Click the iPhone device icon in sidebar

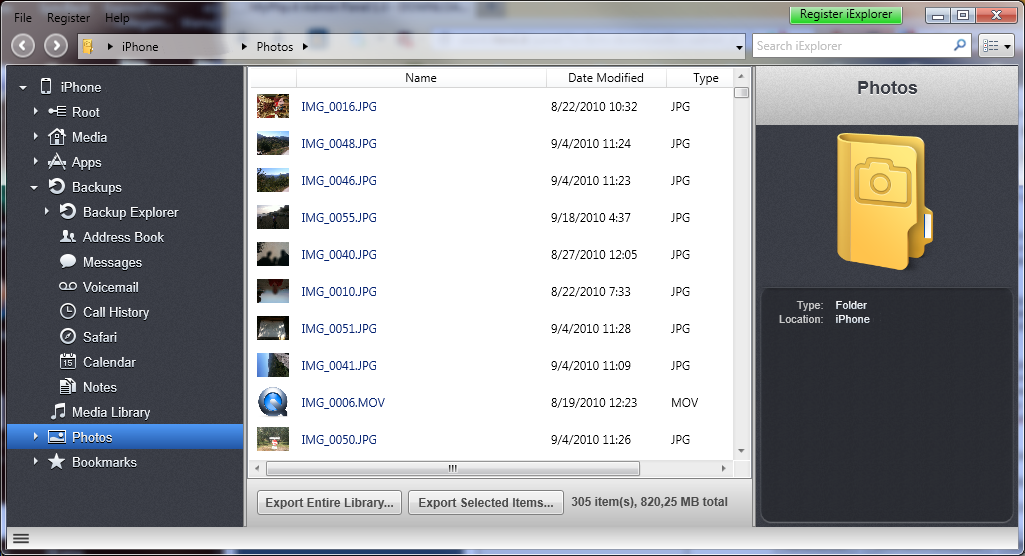point(46,86)
